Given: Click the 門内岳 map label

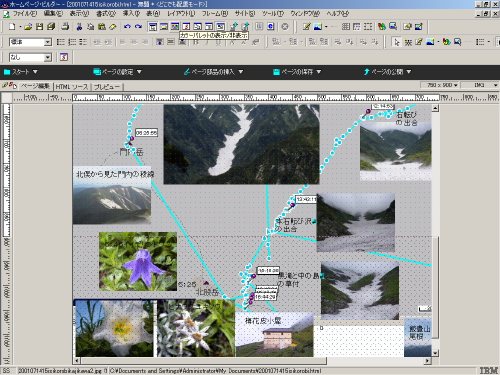Looking at the screenshot, I should pos(131,152).
